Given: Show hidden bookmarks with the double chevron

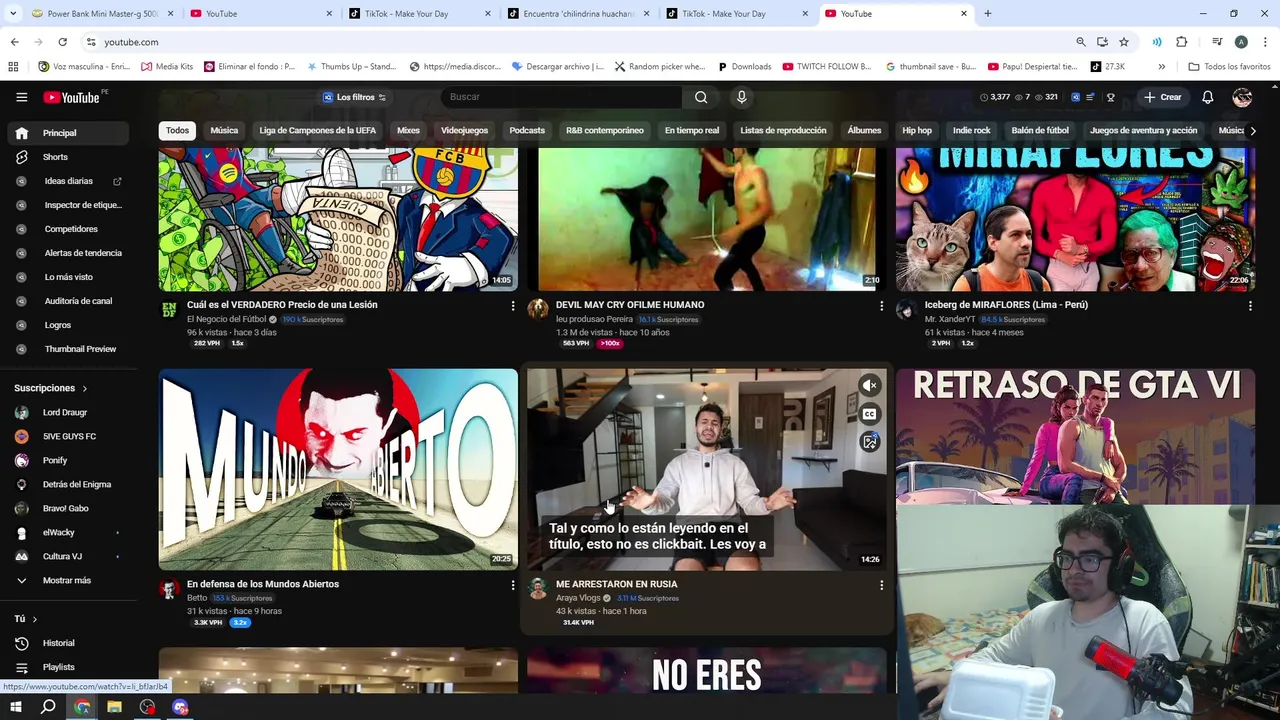Looking at the screenshot, I should (1161, 67).
